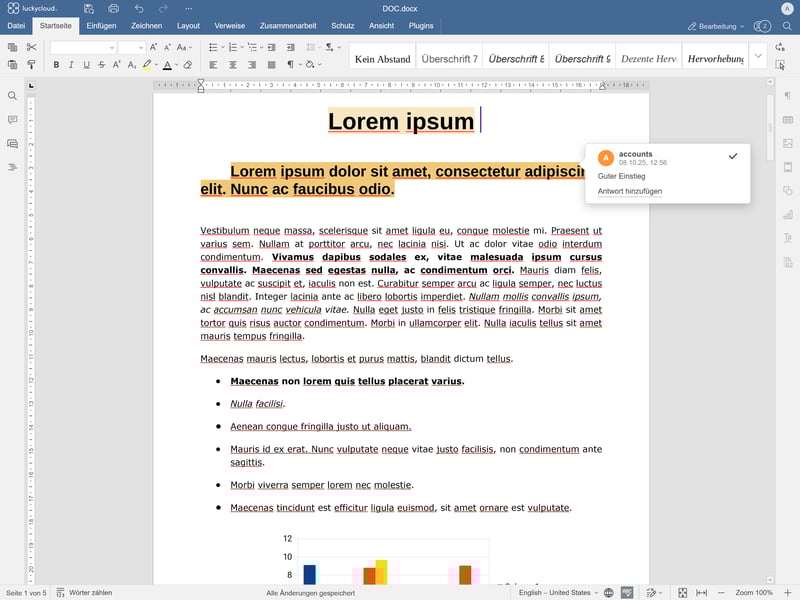Open the Zusammenarbeit tab

click(x=288, y=25)
